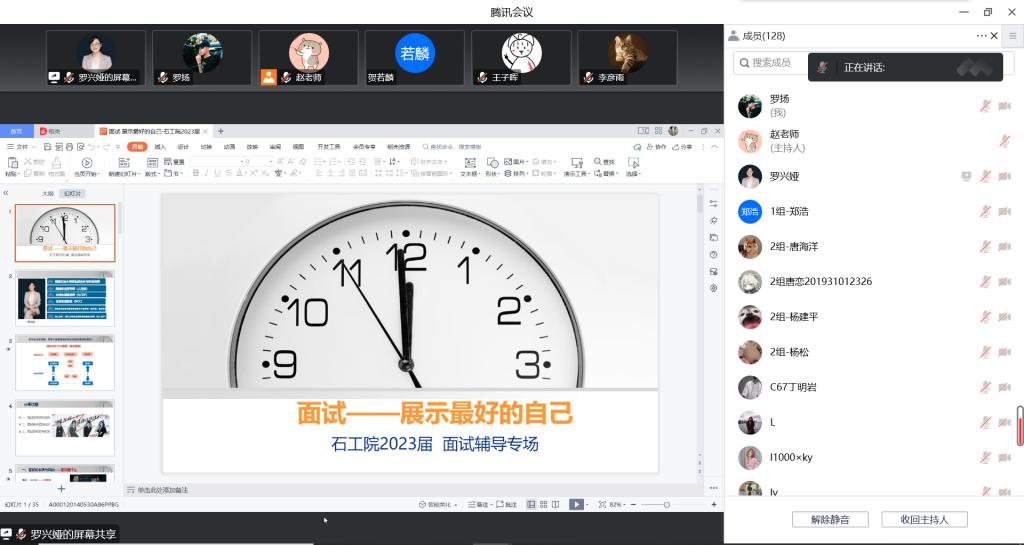
Task: Click the zoom-in plus icon in the status bar
Action: click(x=714, y=505)
